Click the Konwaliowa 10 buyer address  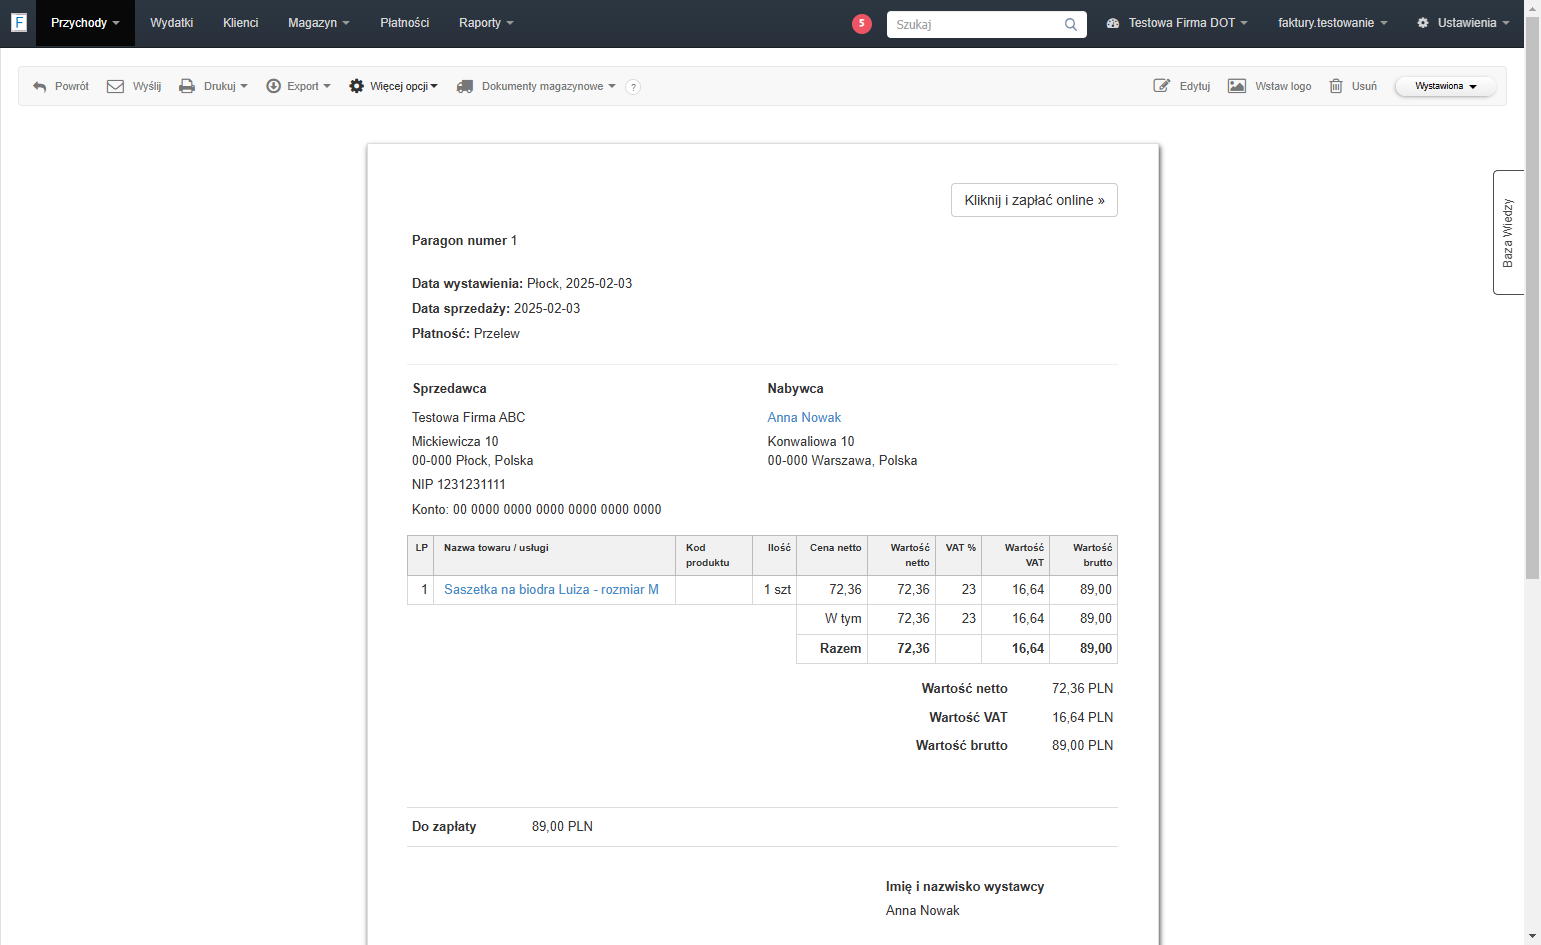click(811, 441)
